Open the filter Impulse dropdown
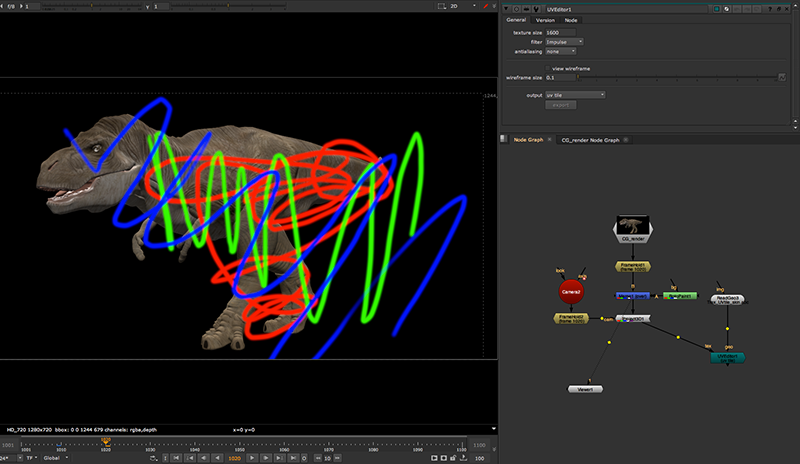The image size is (800, 464). (564, 42)
